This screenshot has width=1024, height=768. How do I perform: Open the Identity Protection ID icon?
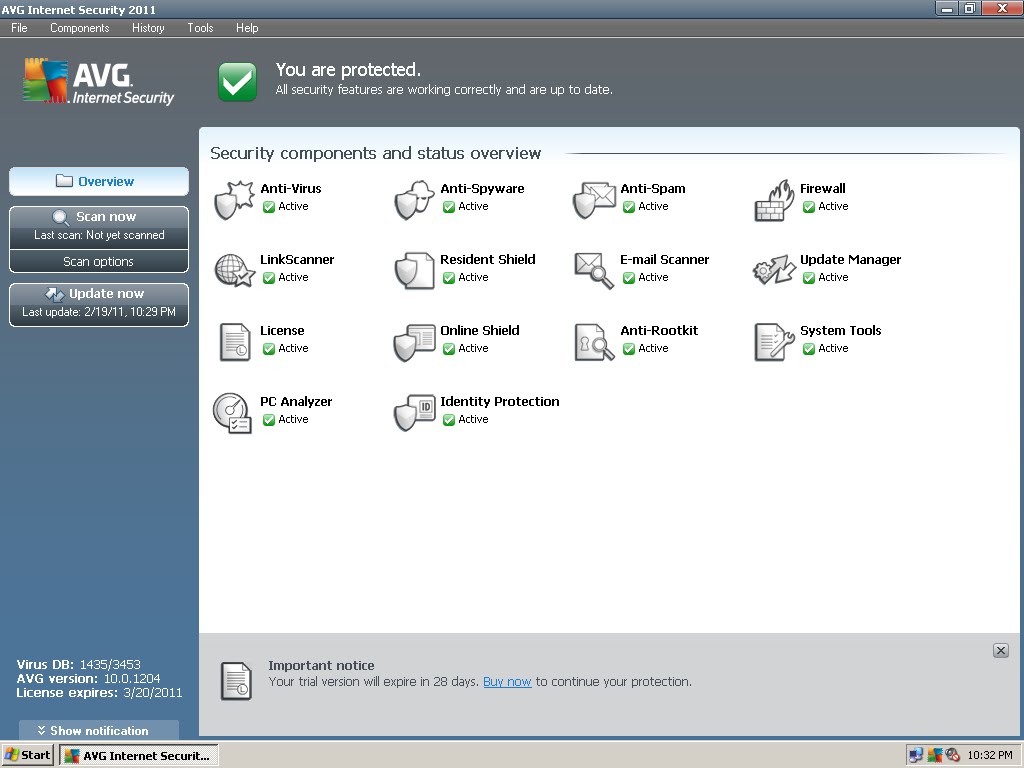pos(414,413)
